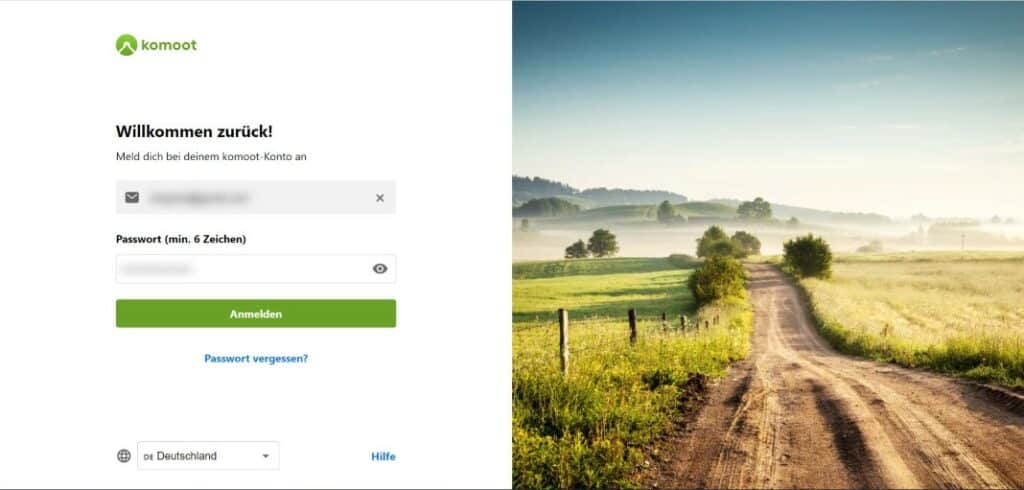This screenshot has height=490, width=1024.
Task: Toggle password visibility with eye icon
Action: 380,269
